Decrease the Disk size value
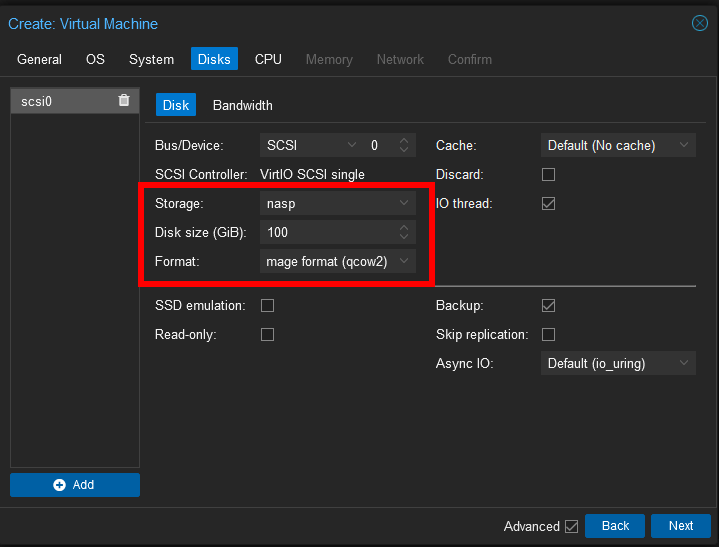719x547 pixels. tap(404, 237)
